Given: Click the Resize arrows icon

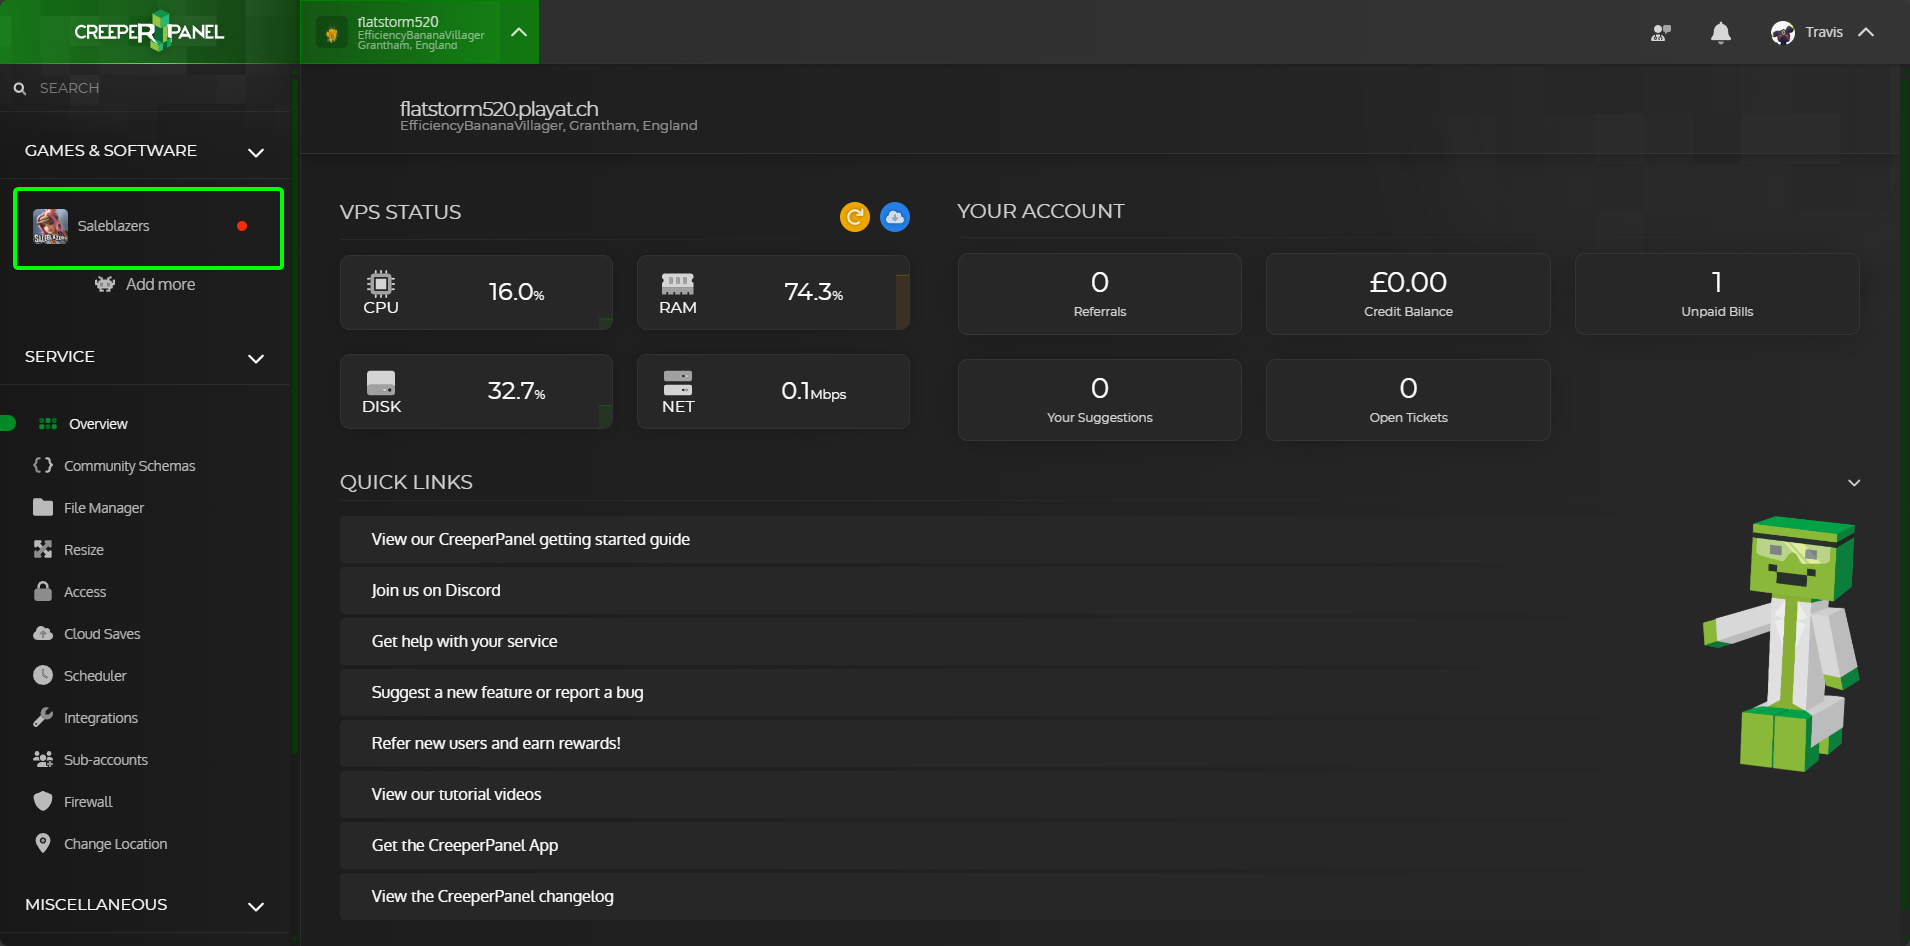Looking at the screenshot, I should tap(43, 549).
